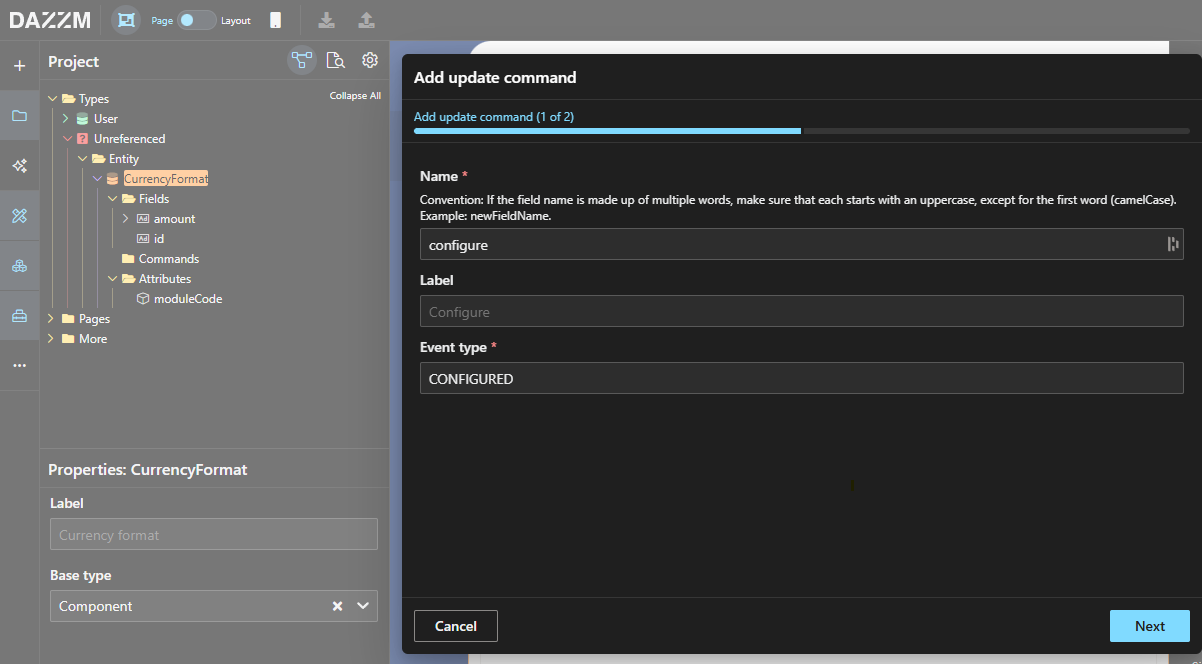
Task: Click the red question-mark Unreferenced icon
Action: [83, 139]
